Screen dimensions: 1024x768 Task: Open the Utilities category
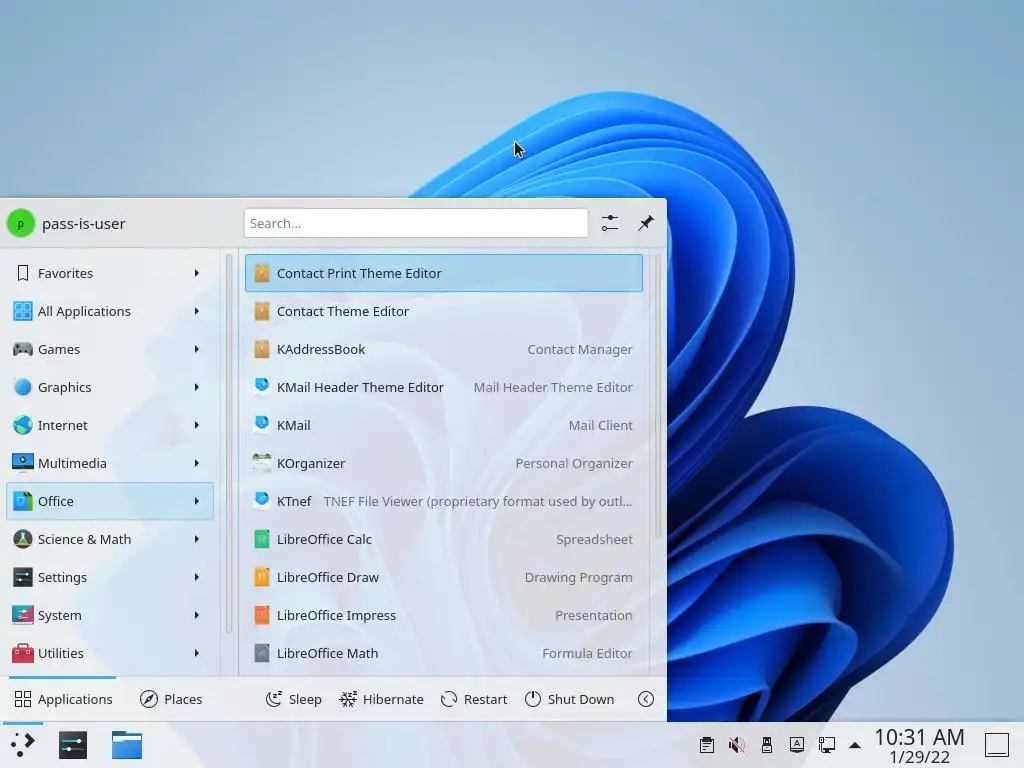pyautogui.click(x=110, y=653)
